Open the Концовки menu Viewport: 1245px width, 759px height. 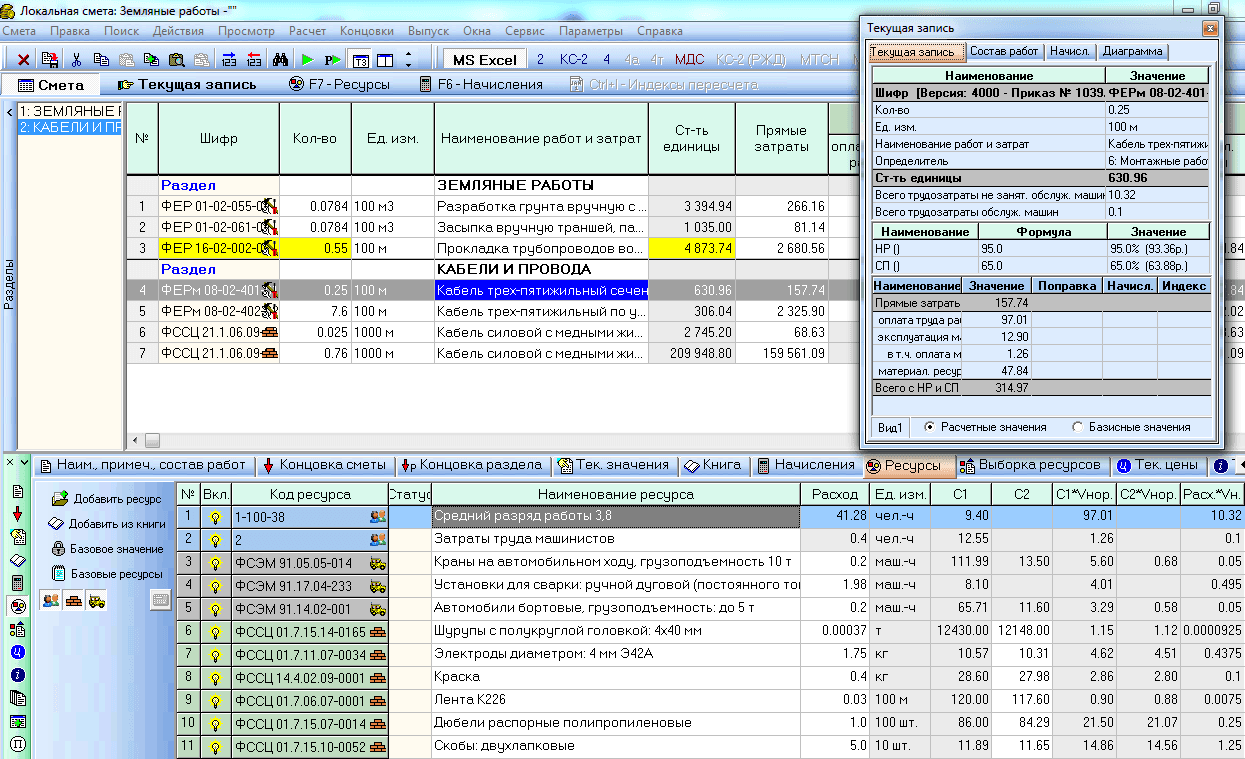(366, 31)
